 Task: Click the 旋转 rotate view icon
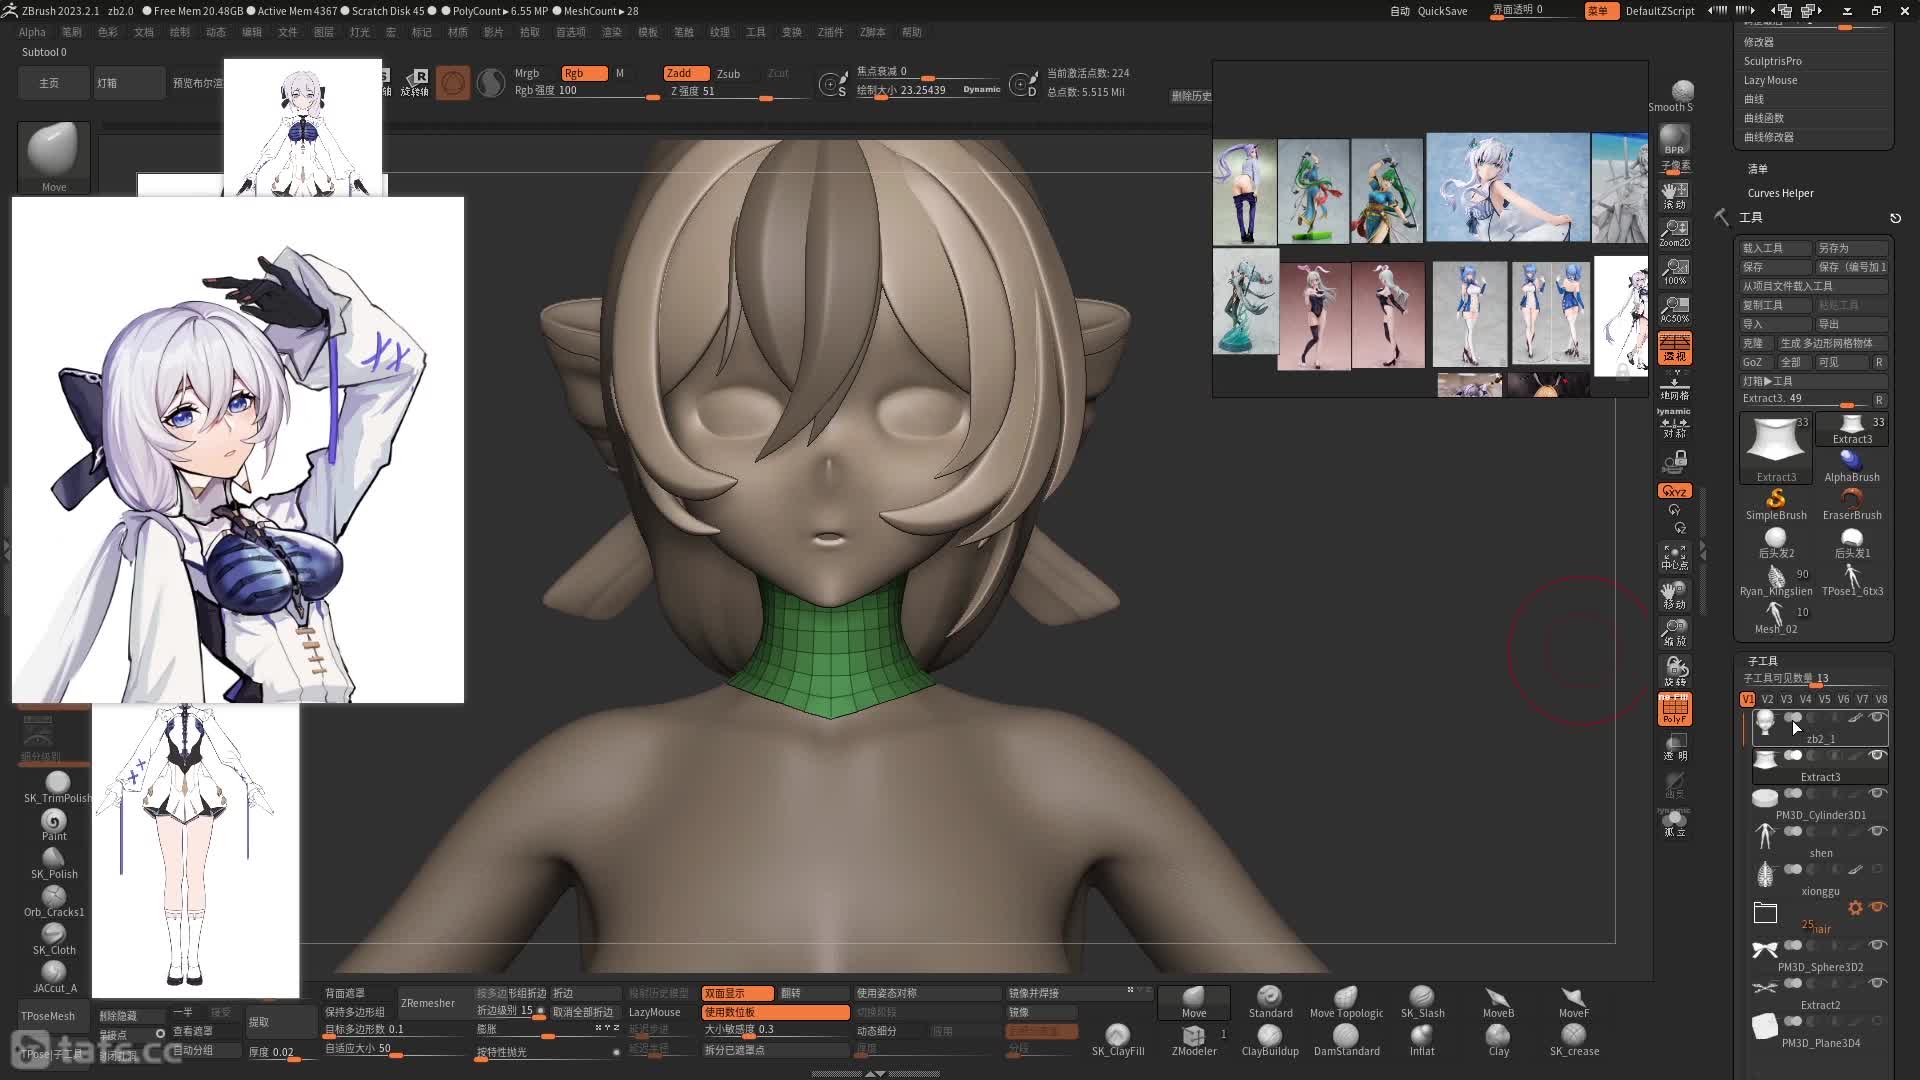tap(1675, 671)
